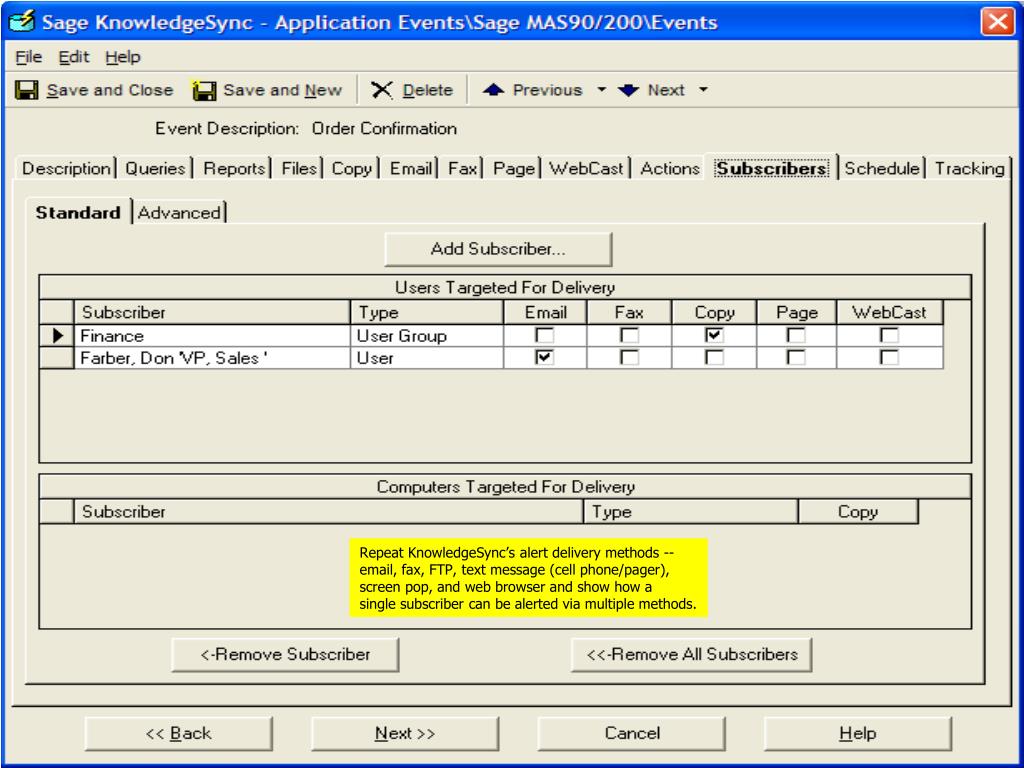Click the bottom Help button

(x=857, y=733)
